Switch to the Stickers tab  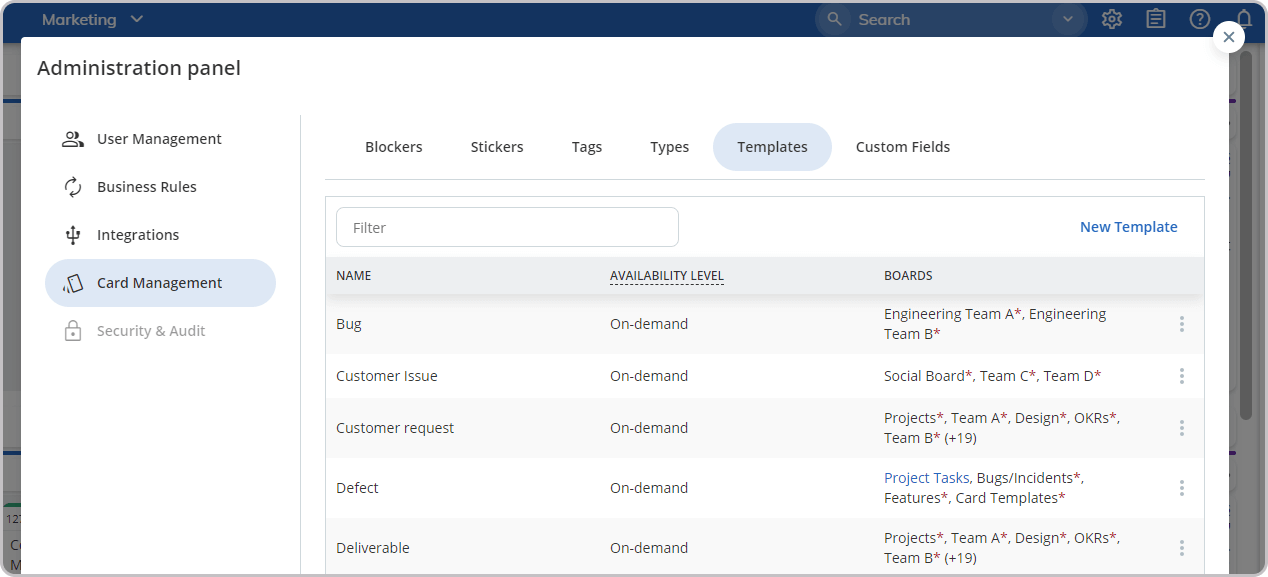pyautogui.click(x=497, y=146)
